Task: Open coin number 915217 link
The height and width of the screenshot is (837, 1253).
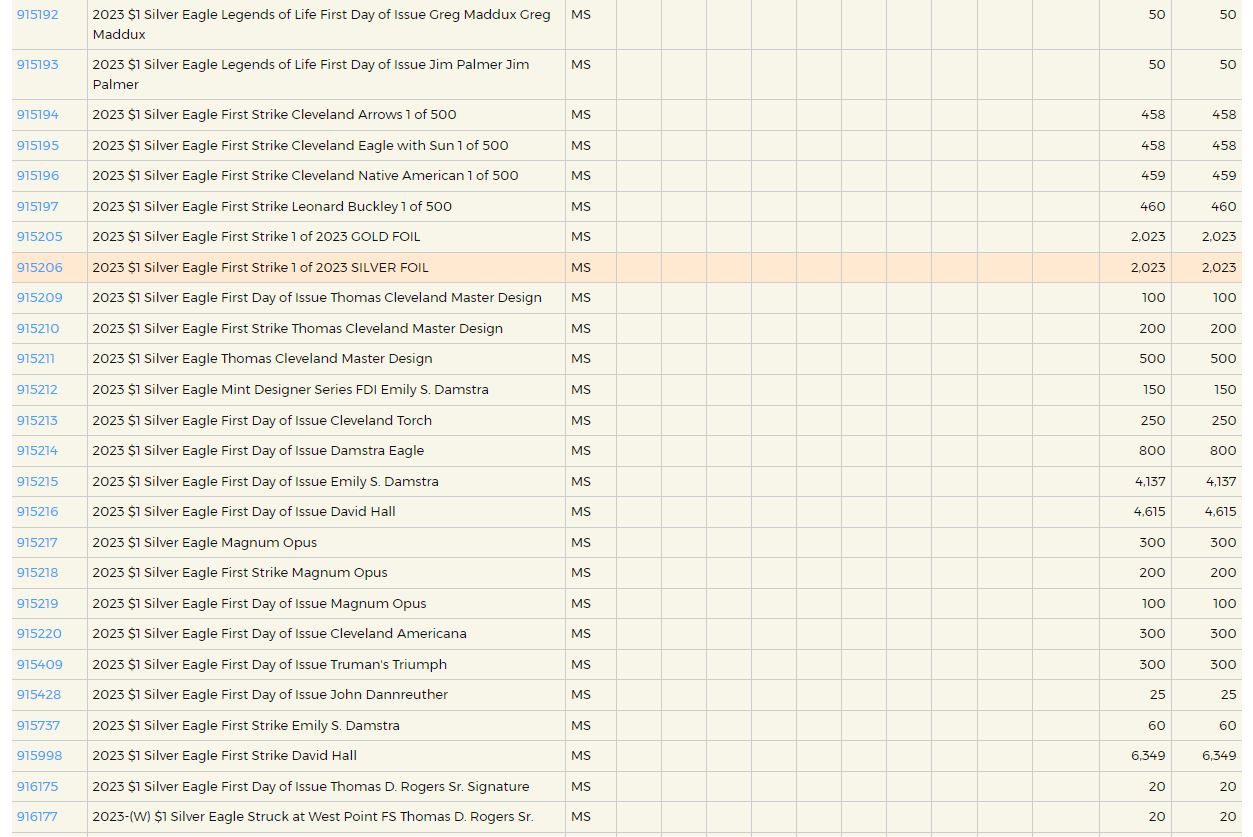Action: 37,543
